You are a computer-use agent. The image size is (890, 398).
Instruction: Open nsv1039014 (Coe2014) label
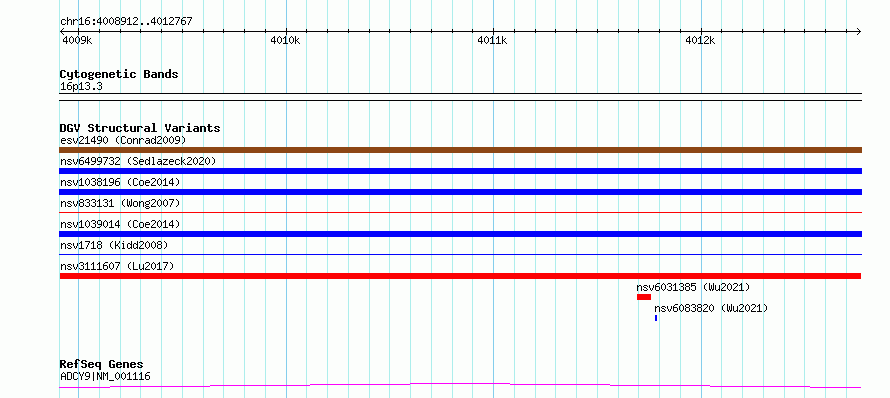(x=120, y=224)
